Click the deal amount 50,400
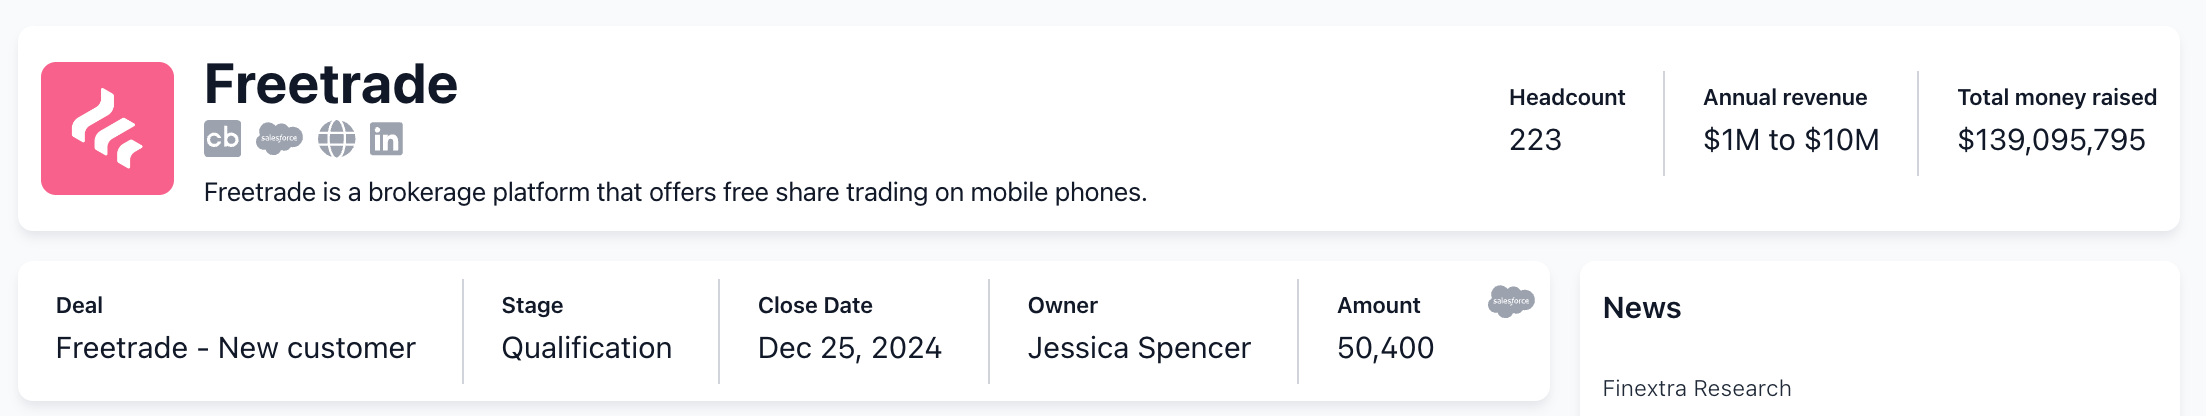This screenshot has height=416, width=2206. coord(1385,348)
